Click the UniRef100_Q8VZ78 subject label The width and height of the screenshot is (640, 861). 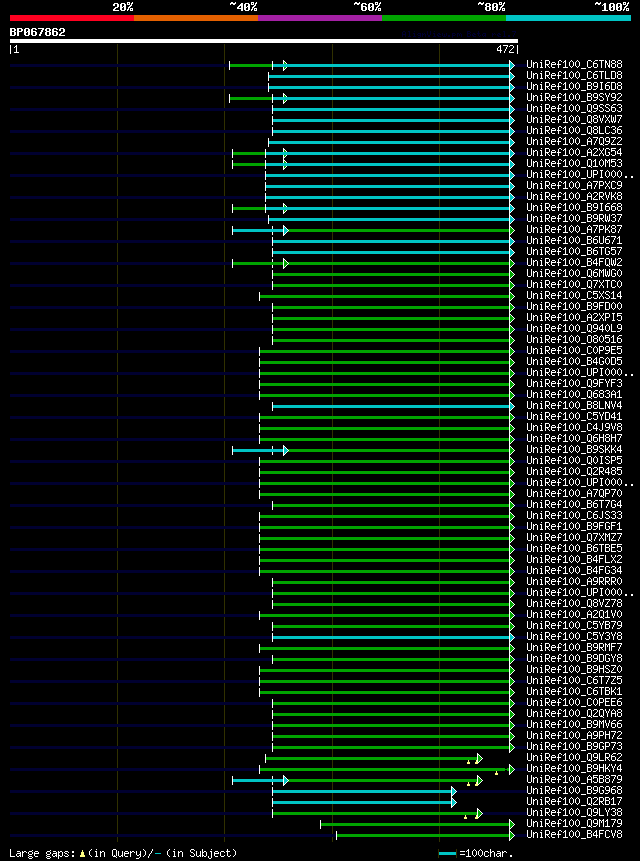pos(574,603)
